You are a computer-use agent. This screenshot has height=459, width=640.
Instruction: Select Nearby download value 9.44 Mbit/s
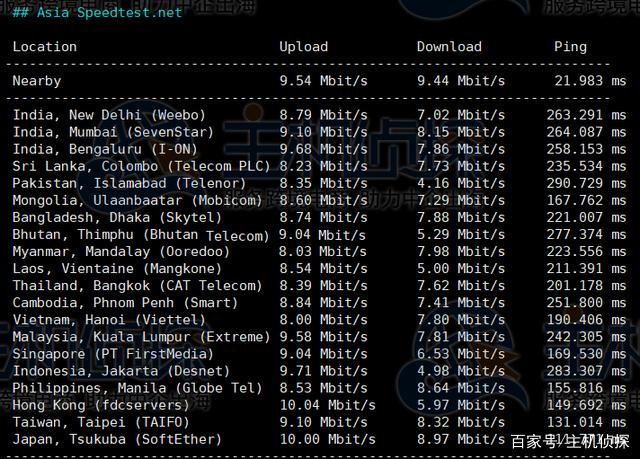click(x=461, y=81)
